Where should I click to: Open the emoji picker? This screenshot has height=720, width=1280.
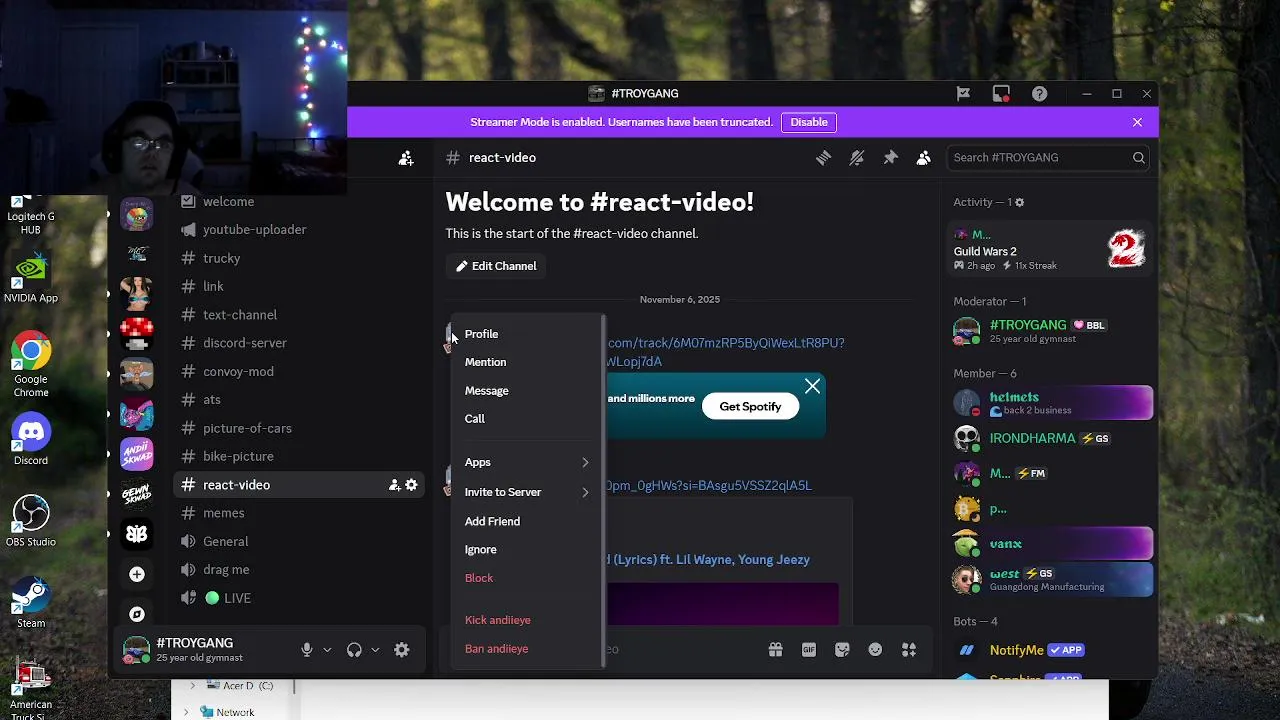[x=875, y=650]
